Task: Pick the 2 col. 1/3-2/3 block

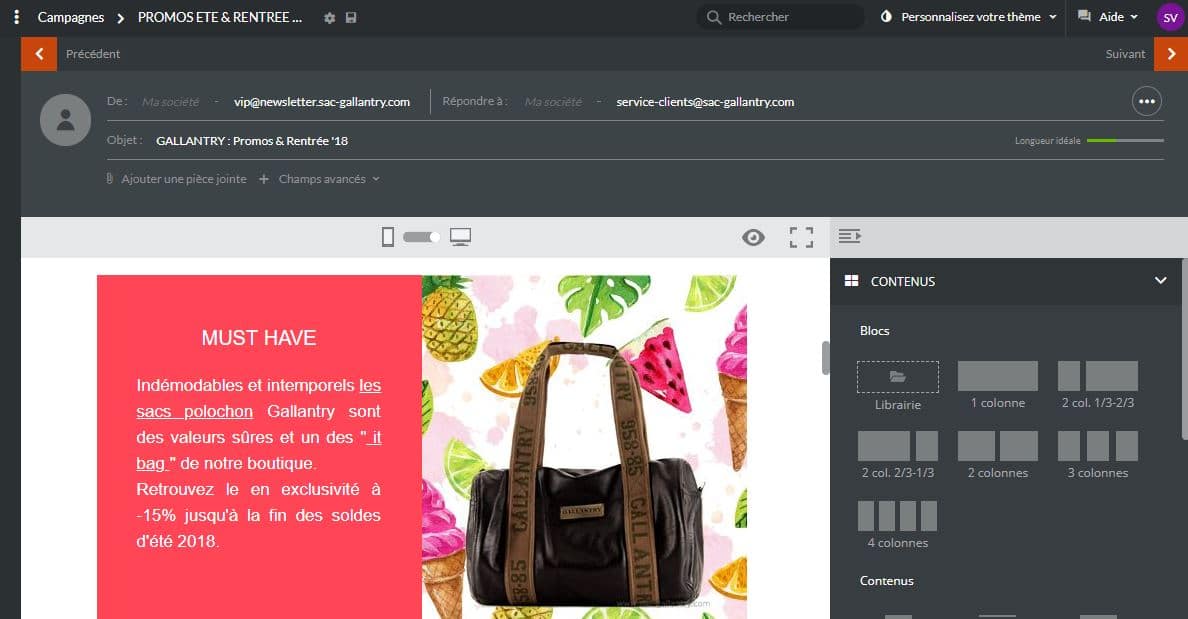Action: click(1098, 376)
